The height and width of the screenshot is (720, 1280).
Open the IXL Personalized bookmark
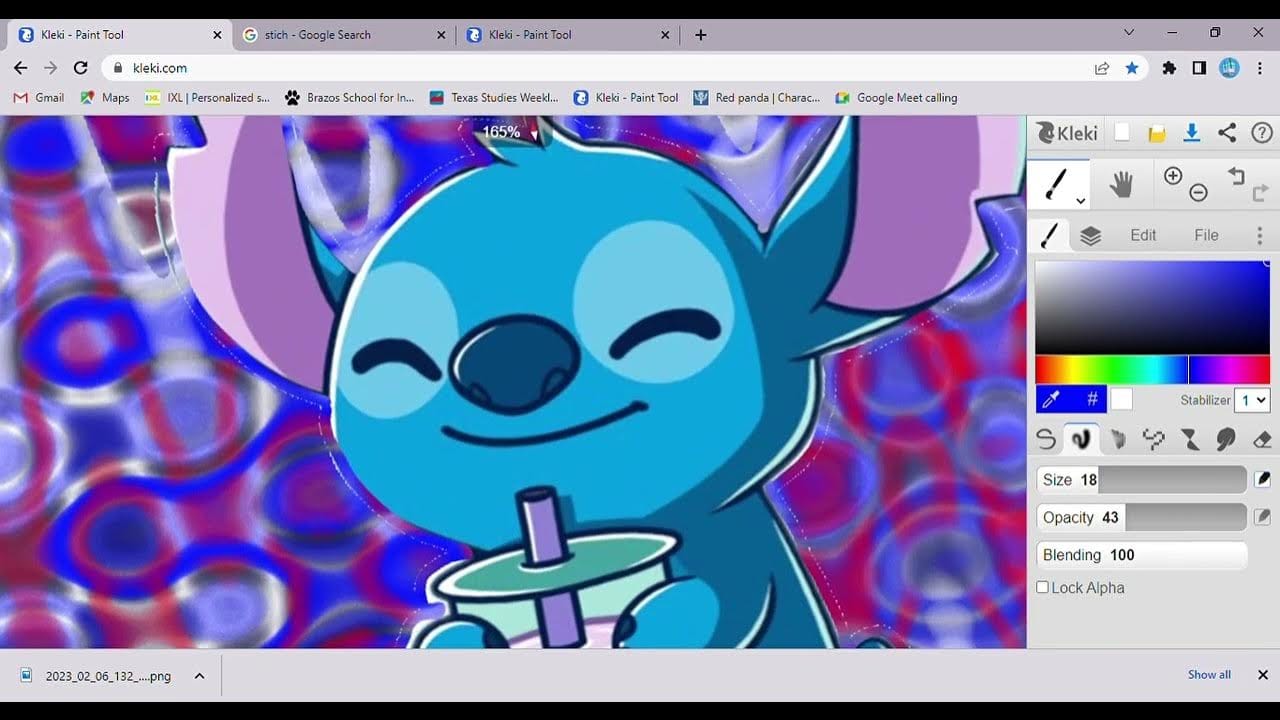(x=208, y=98)
